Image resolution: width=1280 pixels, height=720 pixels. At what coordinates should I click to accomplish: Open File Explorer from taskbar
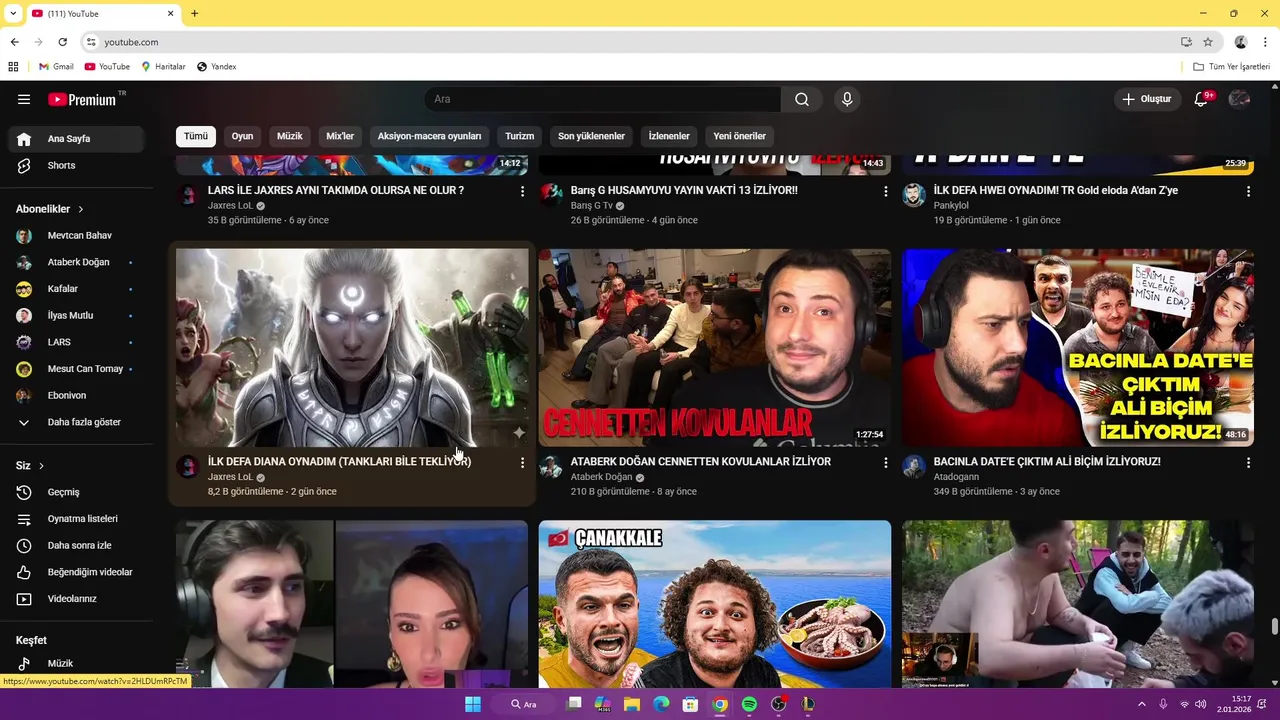(632, 704)
